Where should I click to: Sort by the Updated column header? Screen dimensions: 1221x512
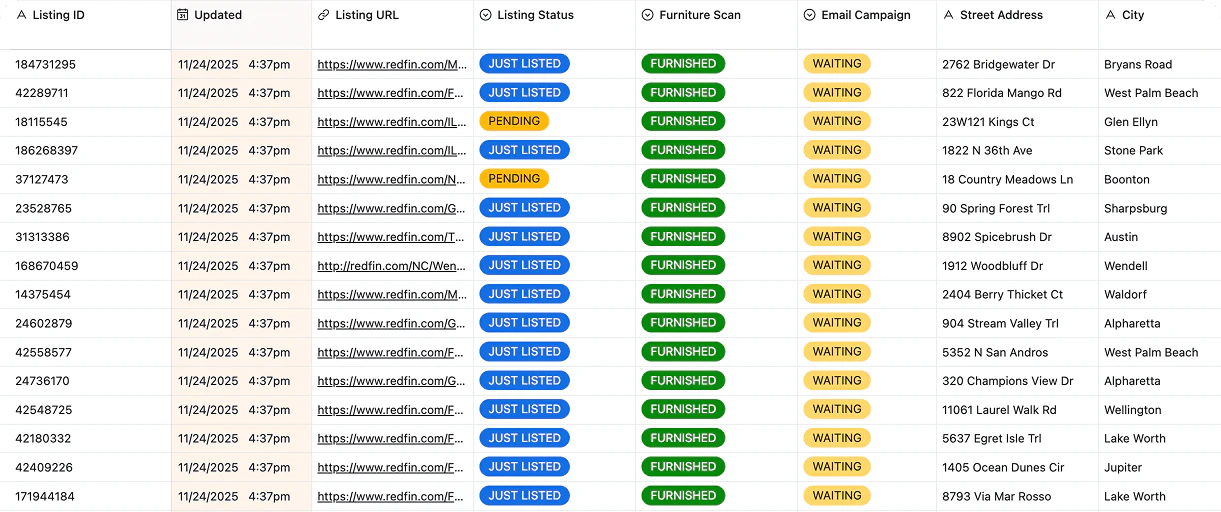[218, 15]
